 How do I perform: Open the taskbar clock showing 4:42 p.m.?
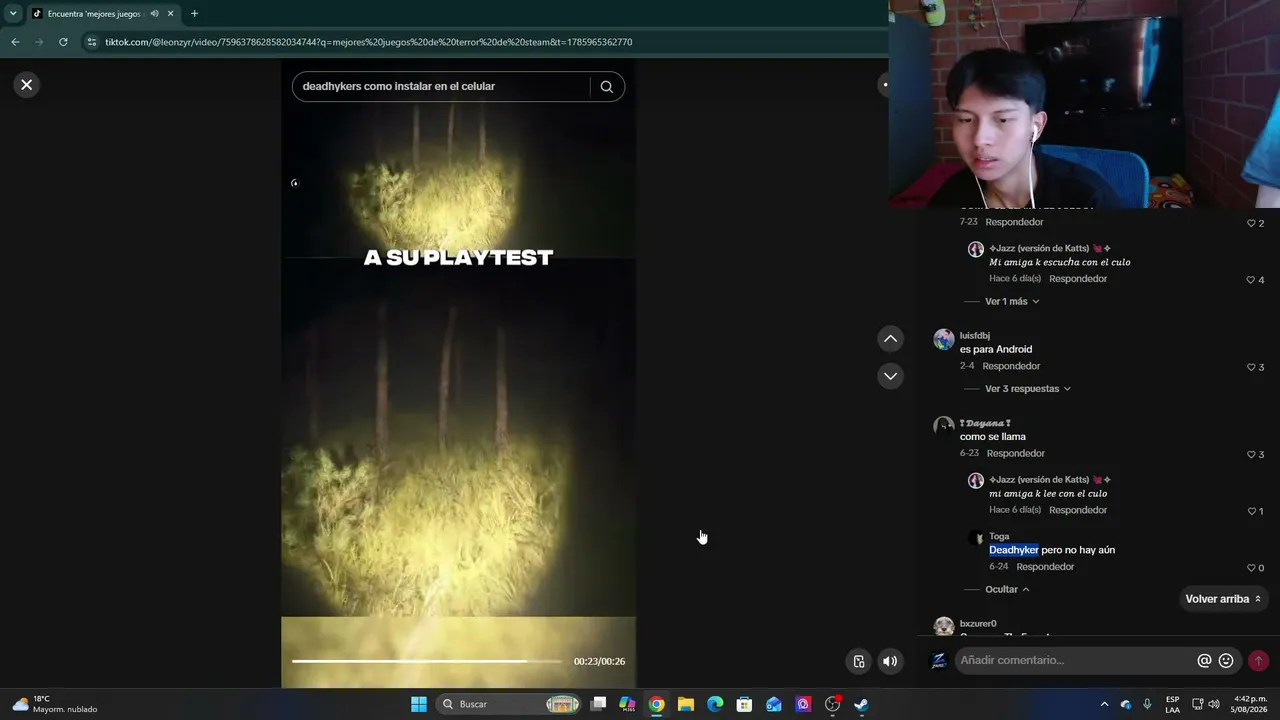[1249, 704]
